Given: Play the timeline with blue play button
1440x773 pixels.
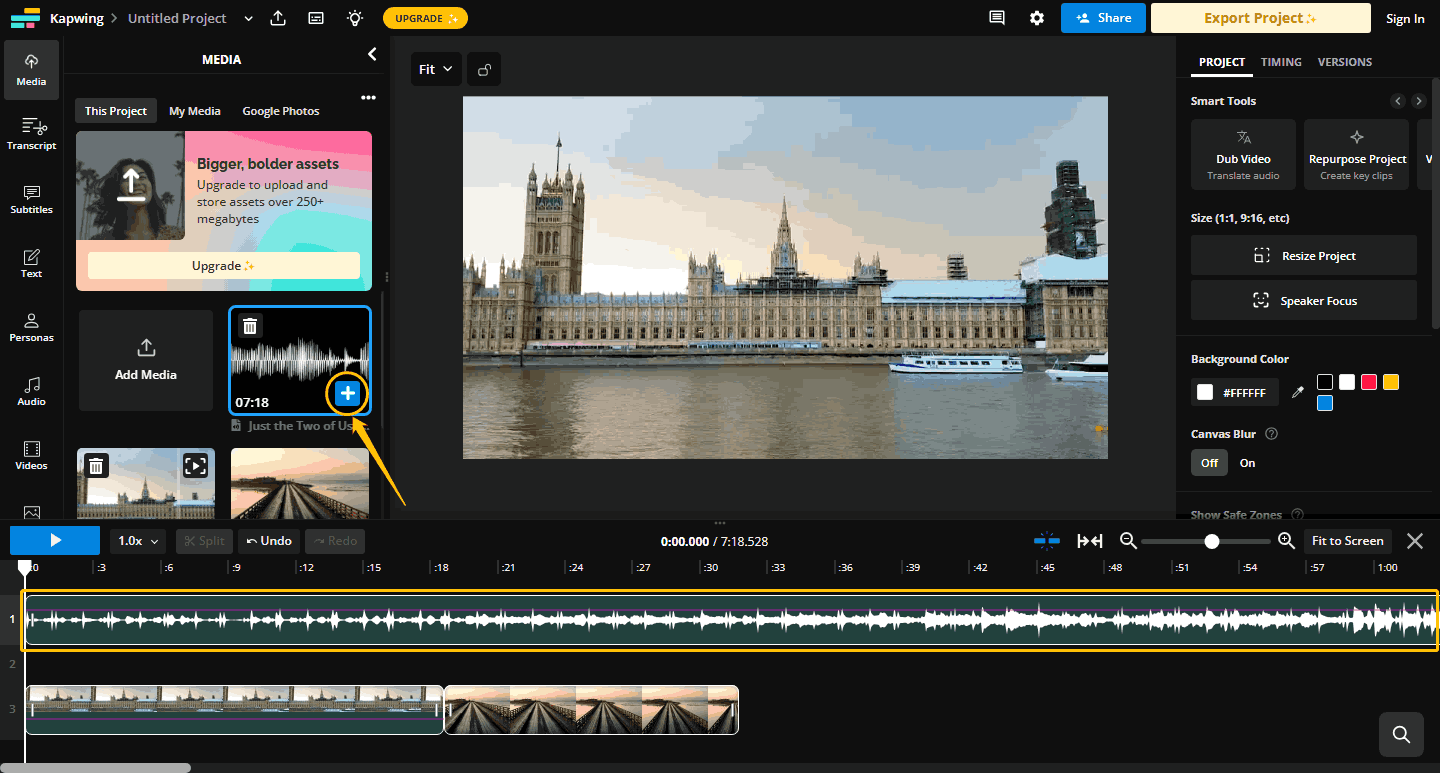Looking at the screenshot, I should point(55,540).
